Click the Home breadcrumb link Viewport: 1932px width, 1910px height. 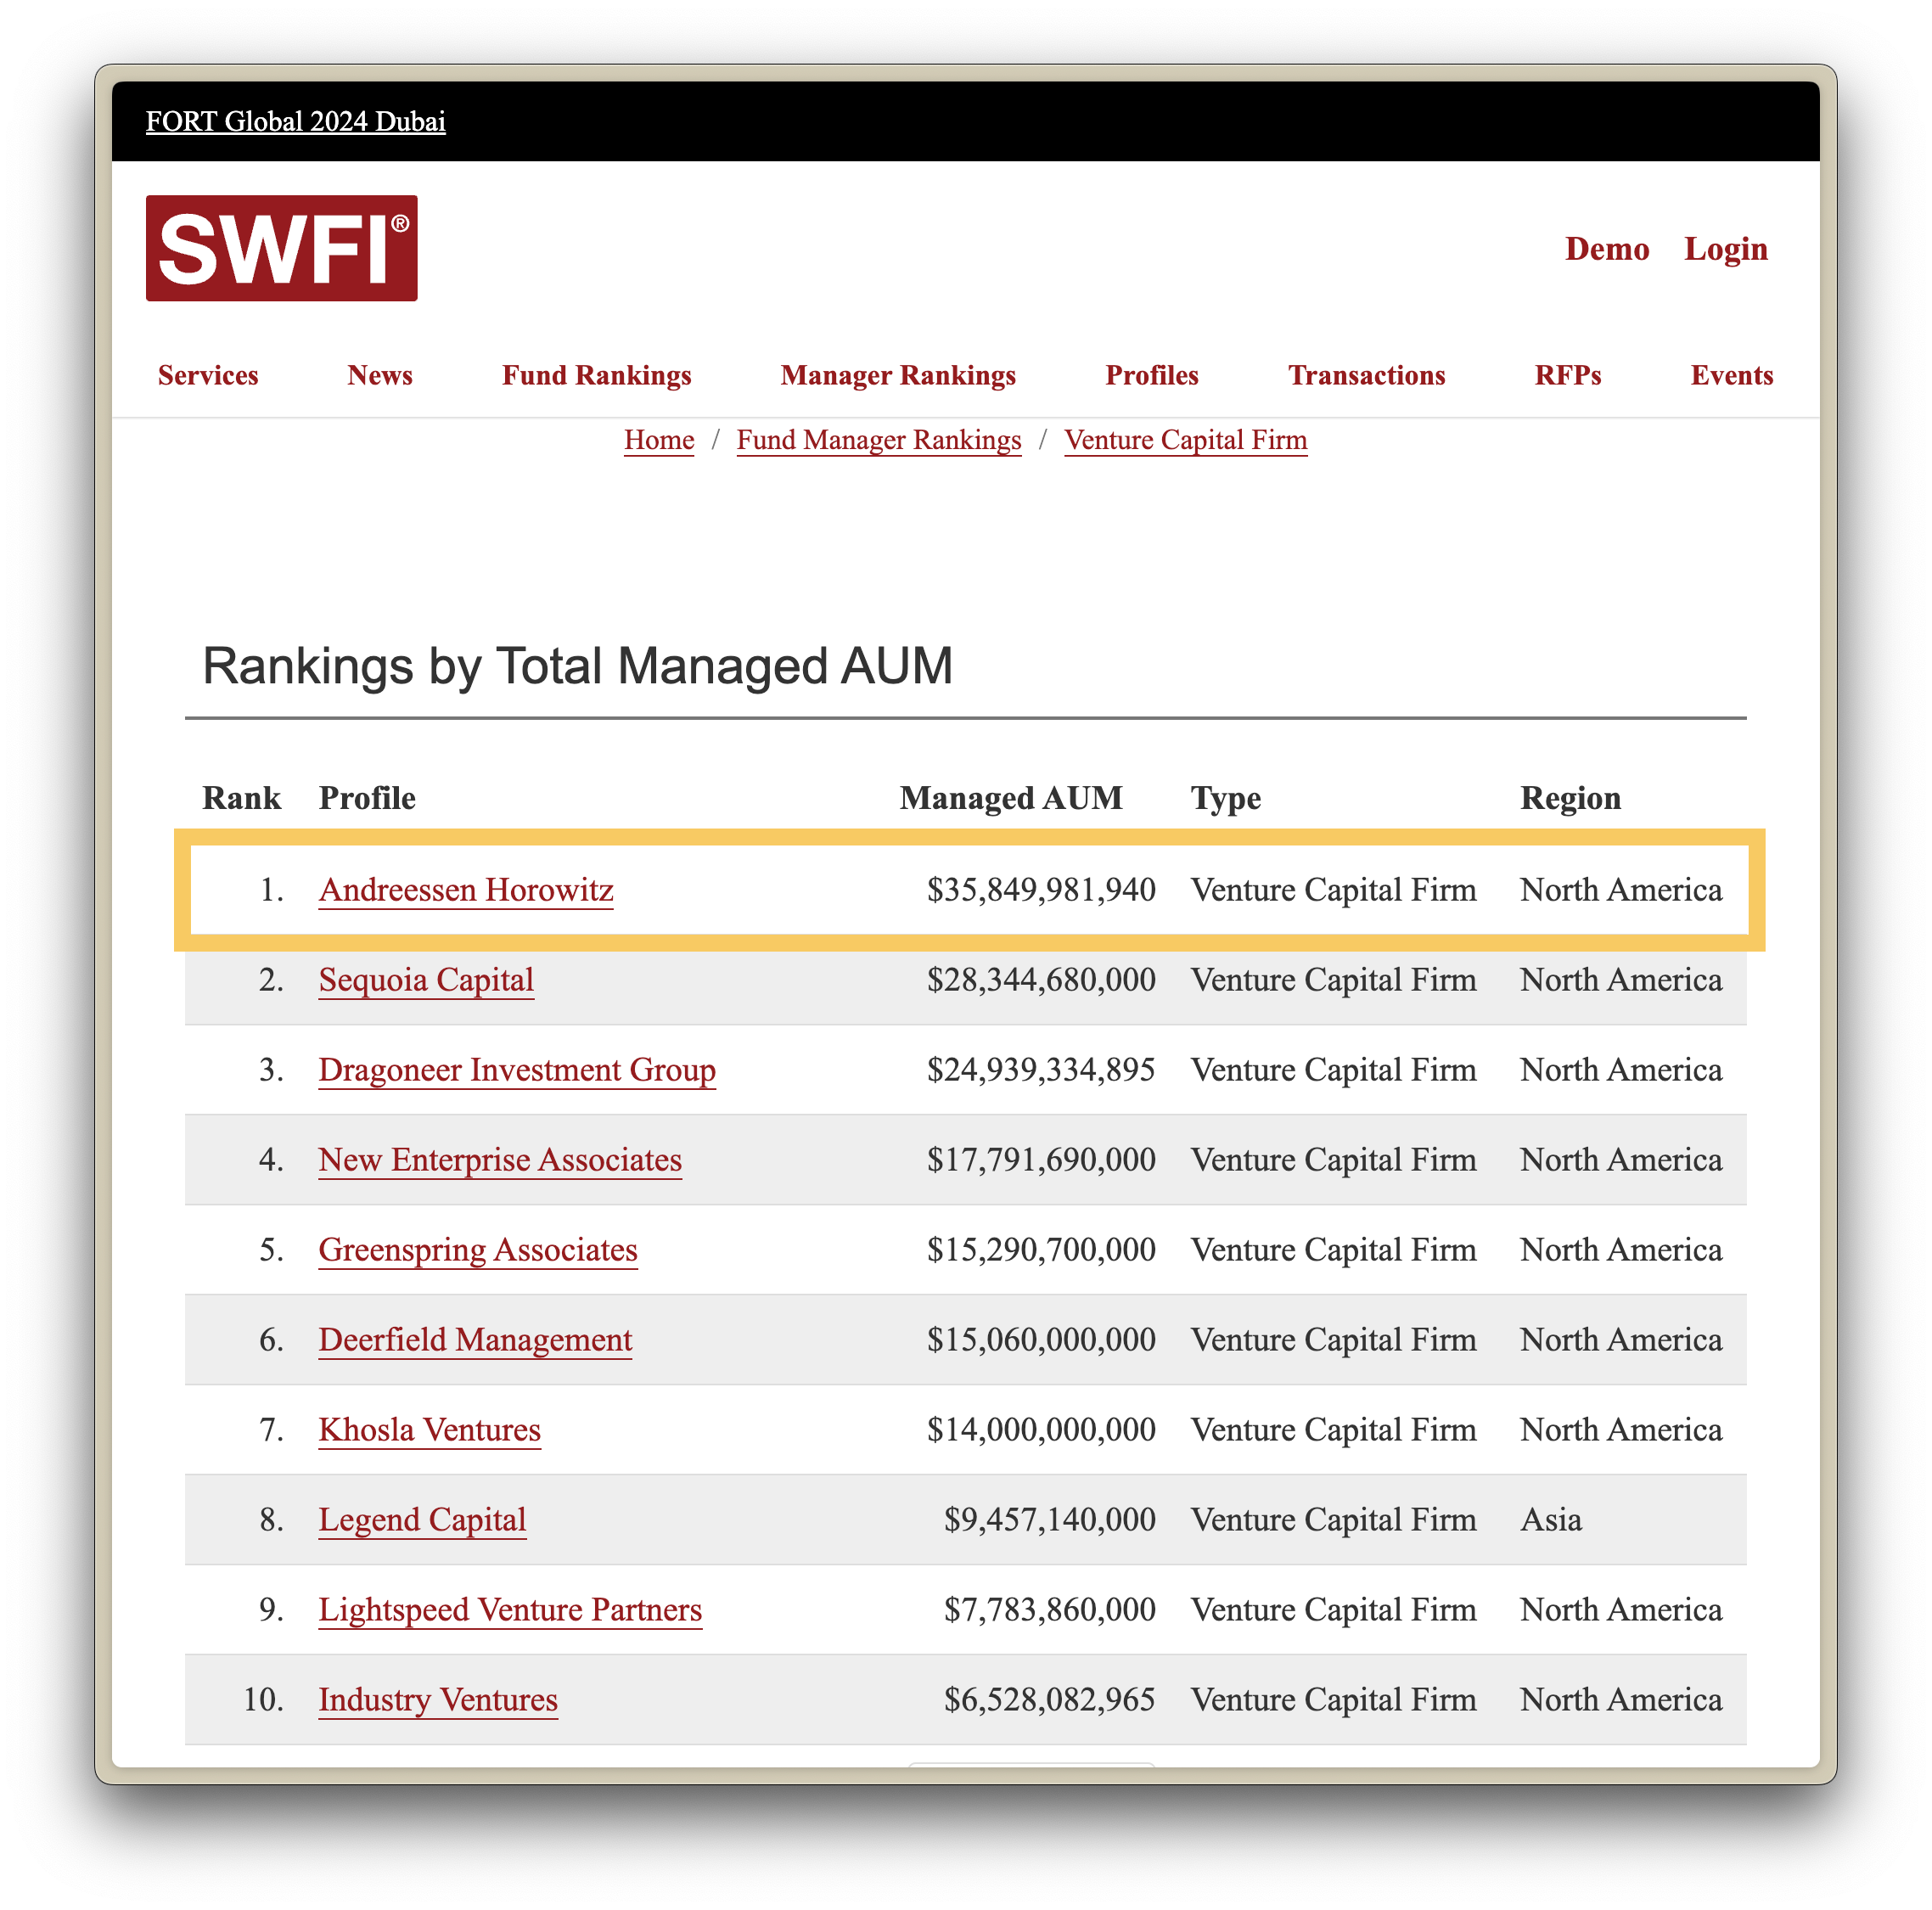658,440
